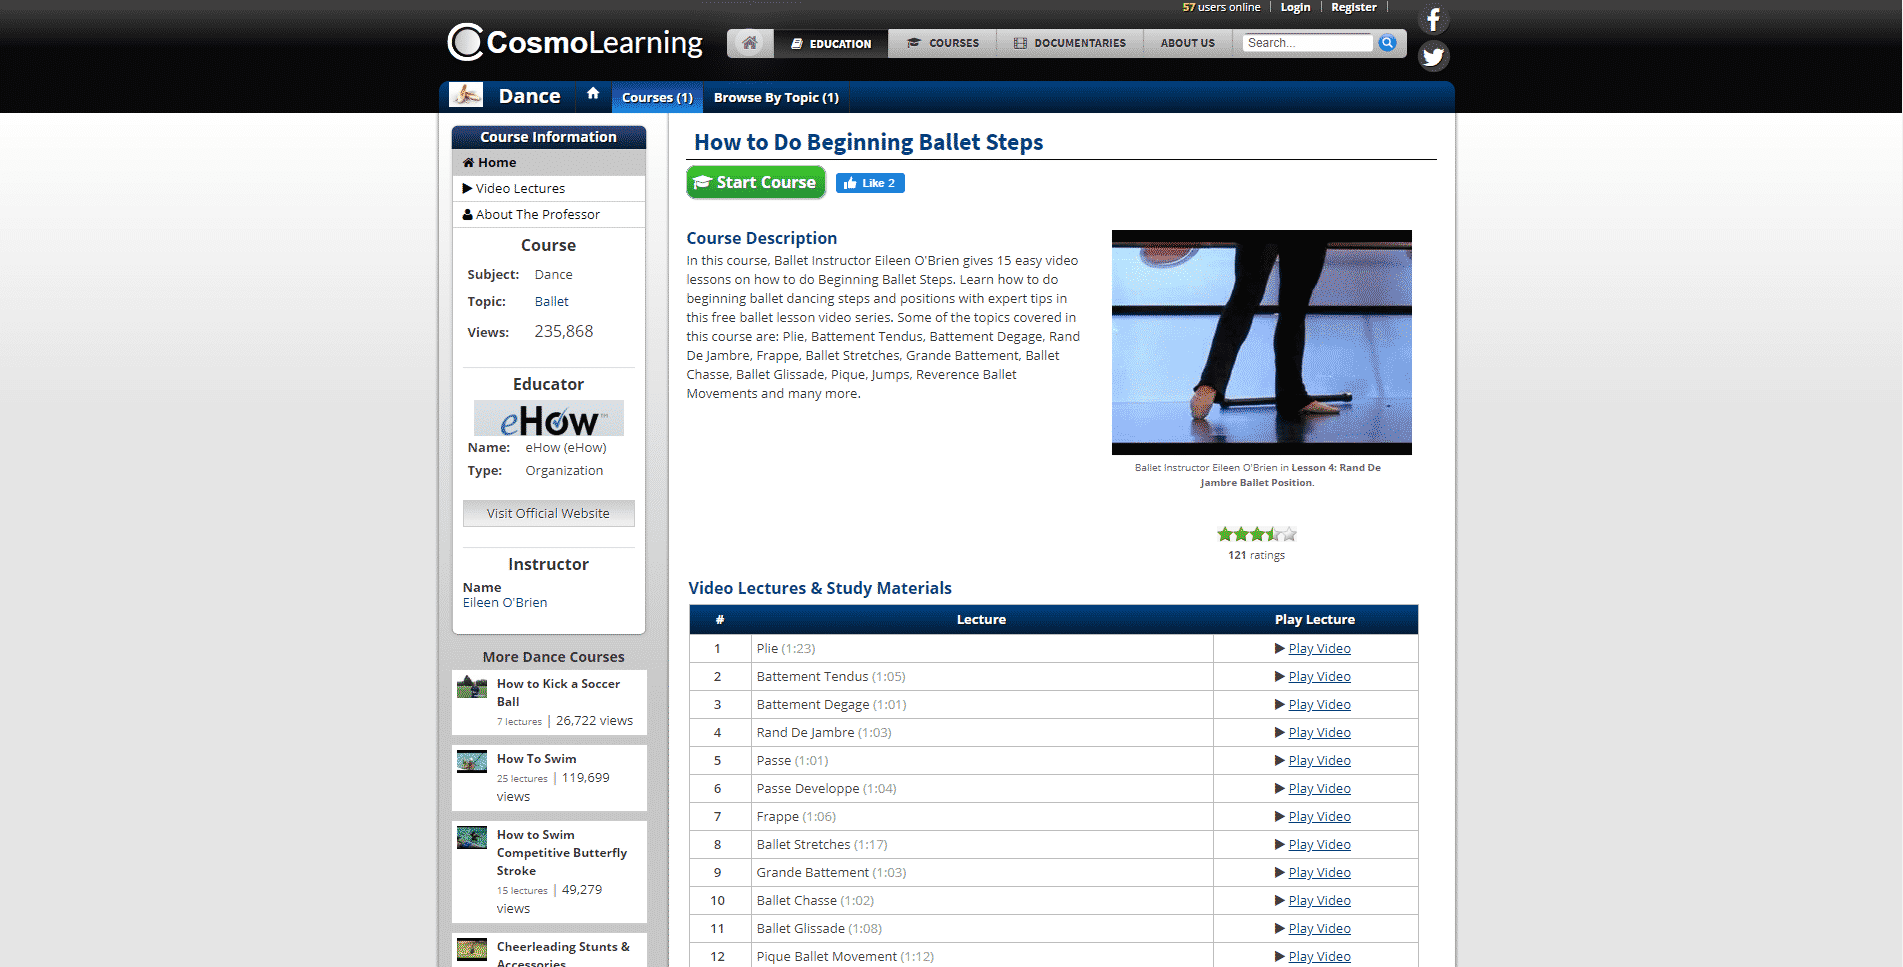Click the 235,868 views count
This screenshot has width=1903, height=967.
[563, 331]
